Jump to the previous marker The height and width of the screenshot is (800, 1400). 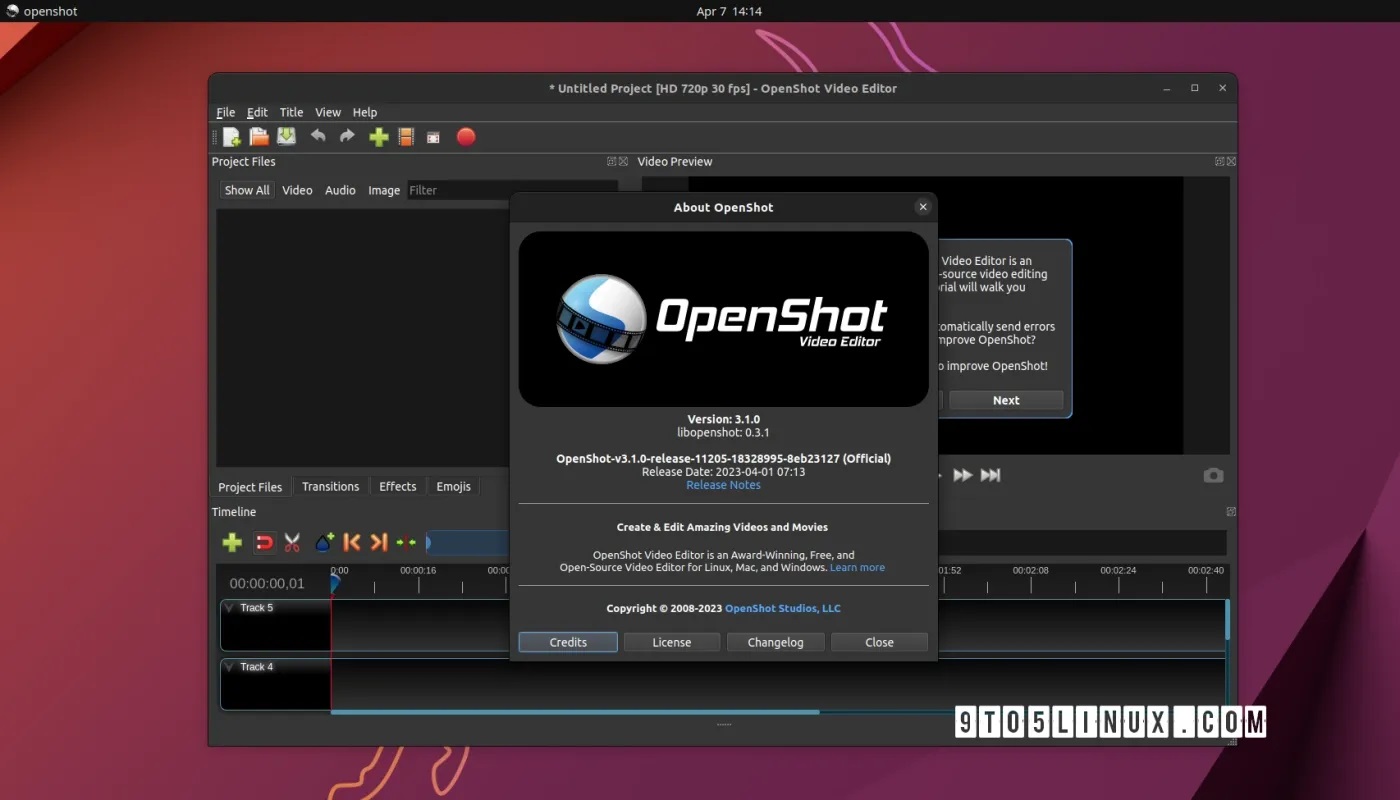[x=351, y=542]
